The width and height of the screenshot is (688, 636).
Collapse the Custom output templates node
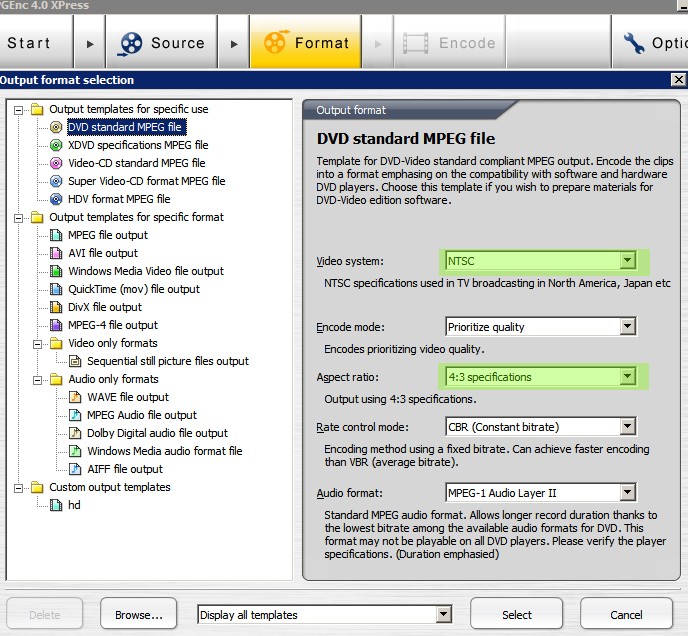18,488
